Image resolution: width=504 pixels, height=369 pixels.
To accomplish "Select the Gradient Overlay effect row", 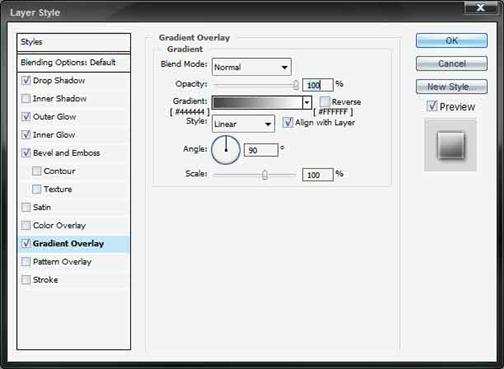I will pos(73,244).
